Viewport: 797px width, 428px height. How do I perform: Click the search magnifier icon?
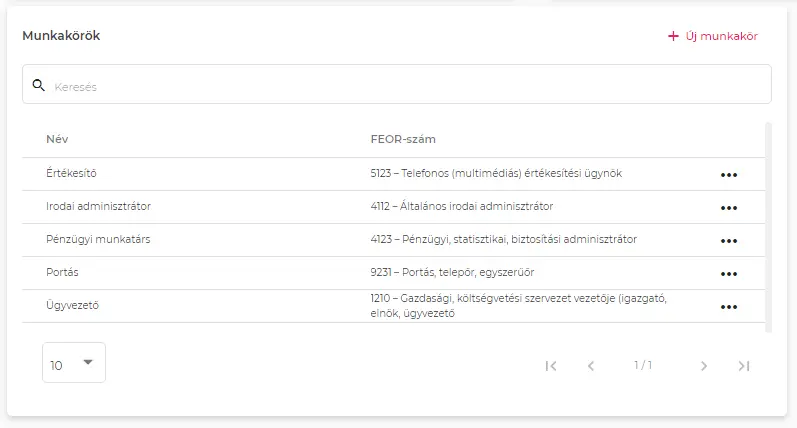pos(39,86)
